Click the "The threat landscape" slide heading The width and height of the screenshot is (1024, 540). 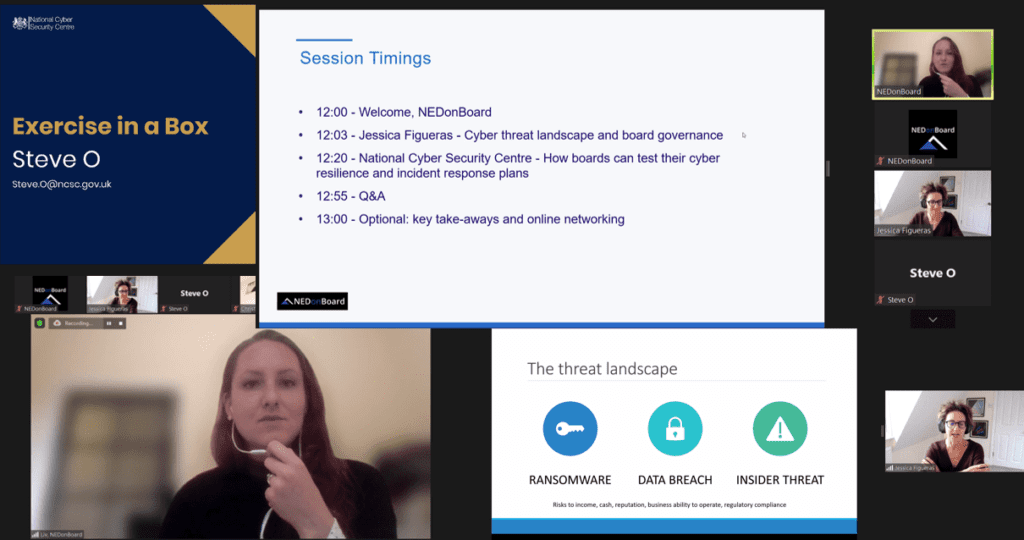click(602, 369)
